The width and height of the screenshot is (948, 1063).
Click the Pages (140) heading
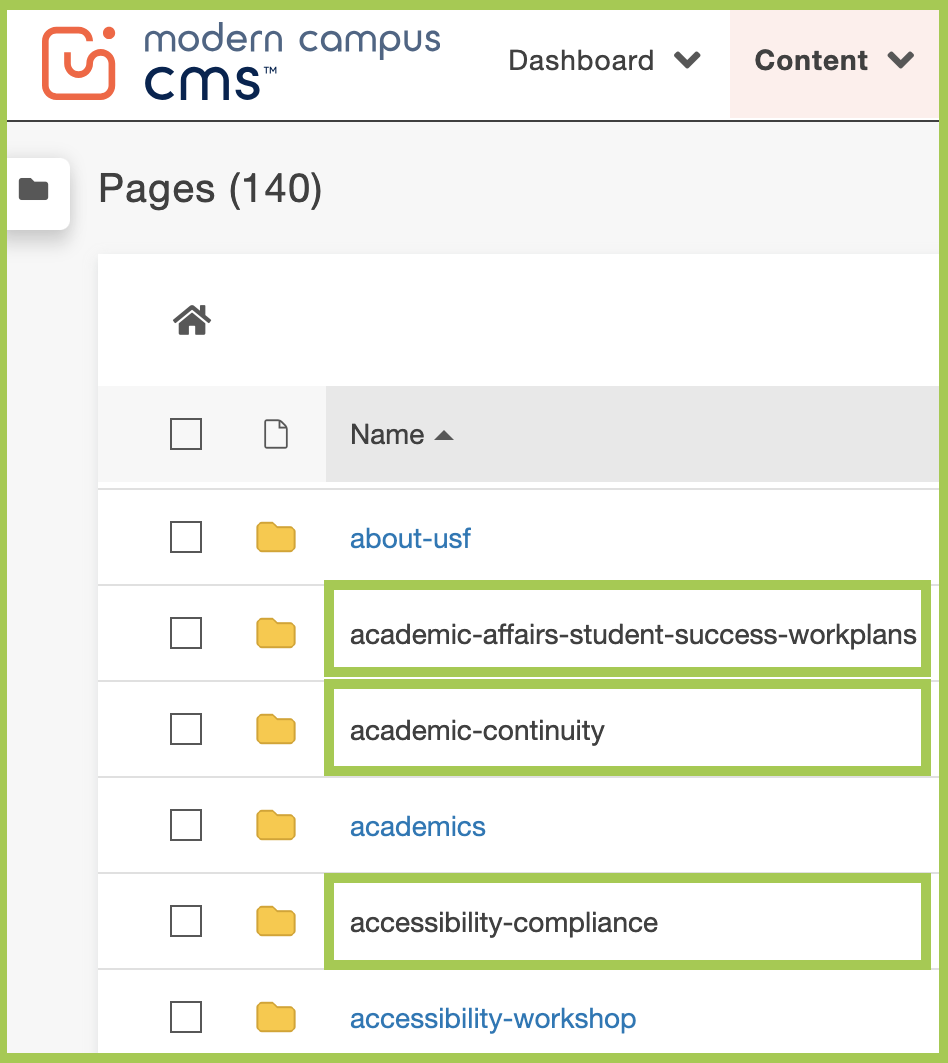point(210,189)
